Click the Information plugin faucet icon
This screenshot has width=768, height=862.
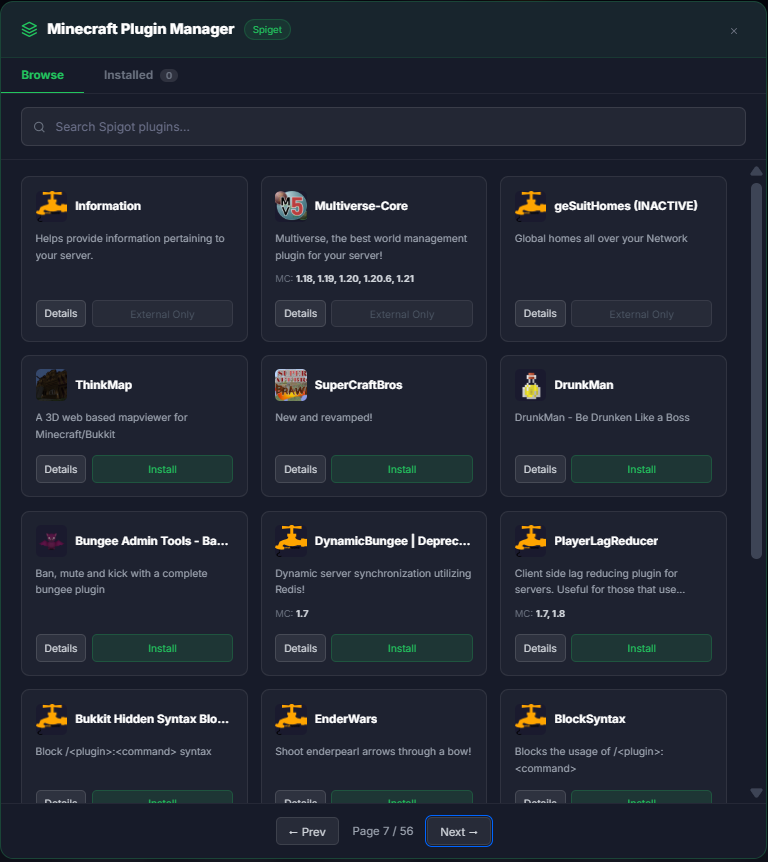(x=52, y=206)
